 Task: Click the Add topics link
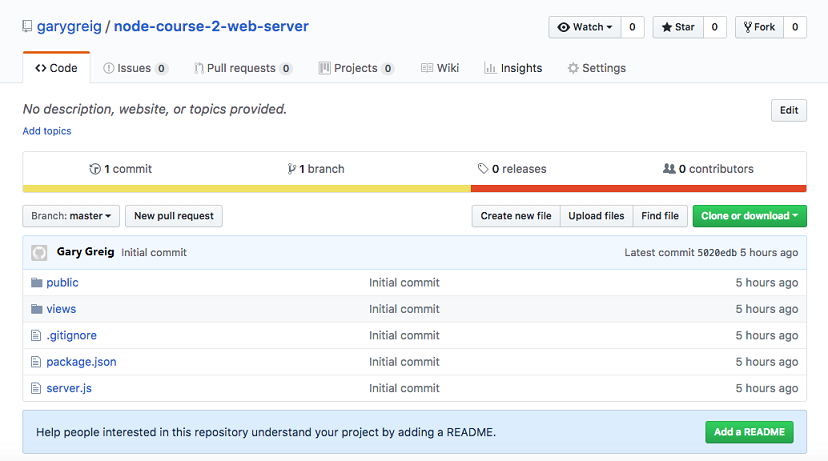click(x=47, y=131)
